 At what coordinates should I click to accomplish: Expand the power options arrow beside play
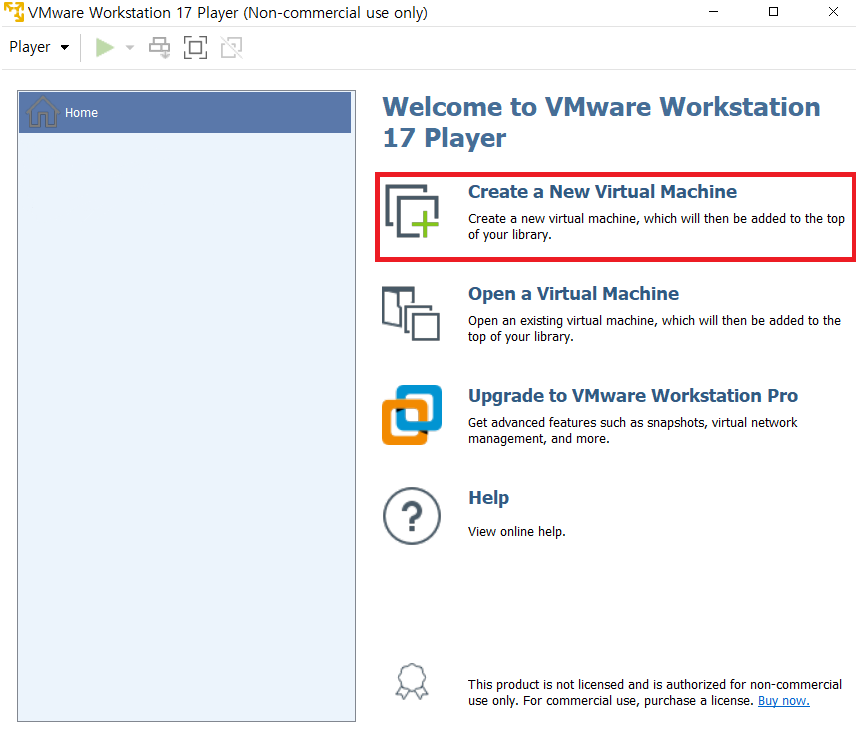tap(130, 47)
